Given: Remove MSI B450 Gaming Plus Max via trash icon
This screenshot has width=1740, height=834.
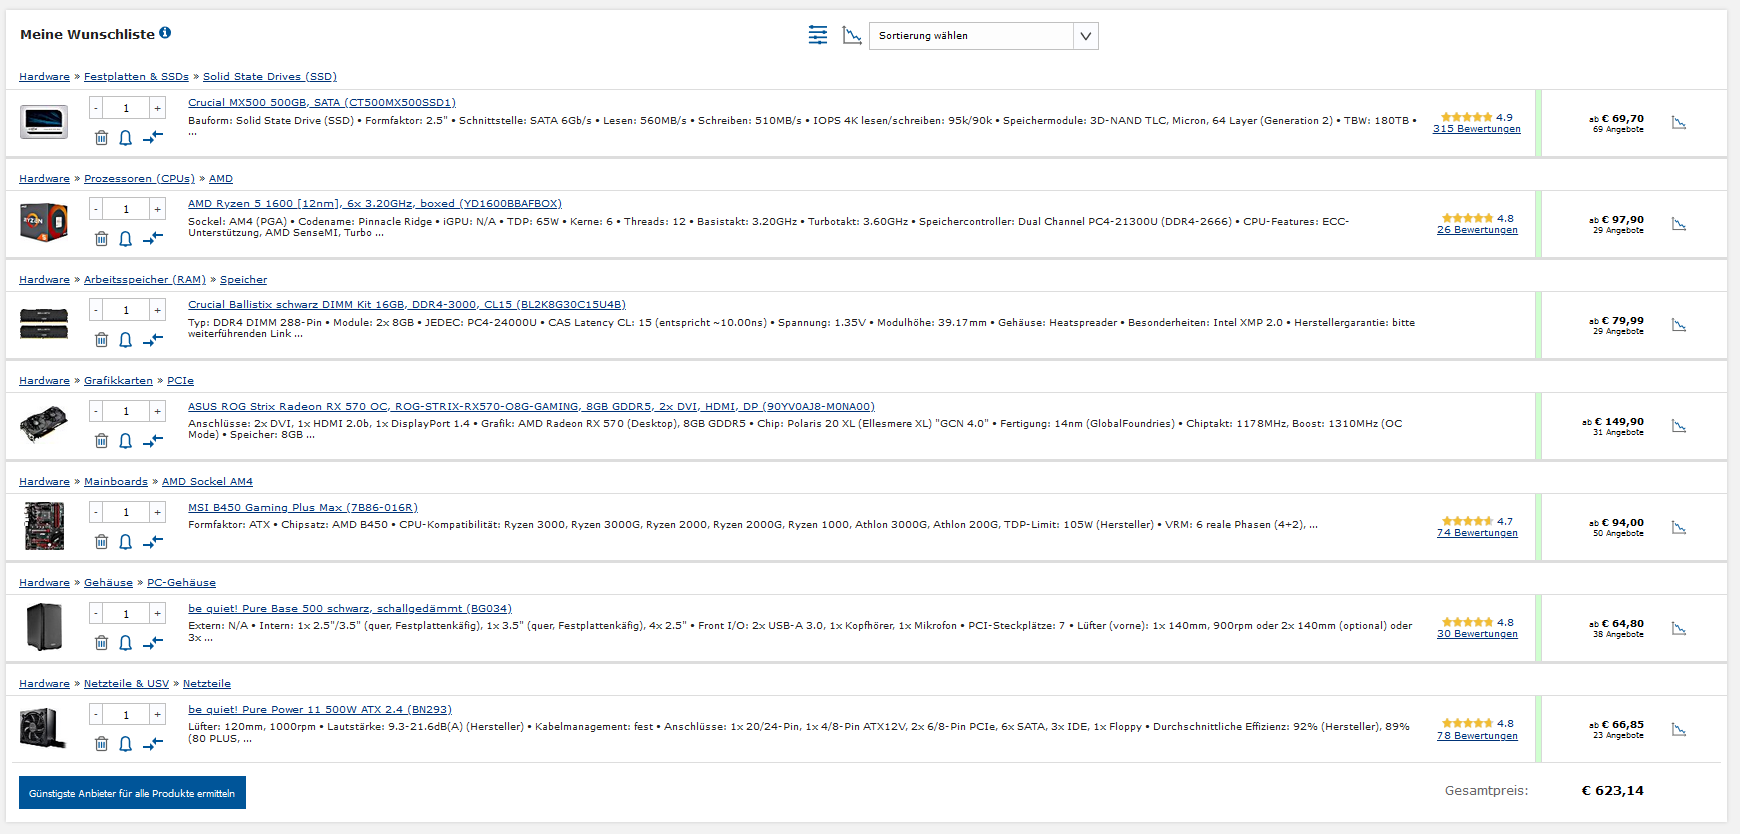Looking at the screenshot, I should click(101, 542).
